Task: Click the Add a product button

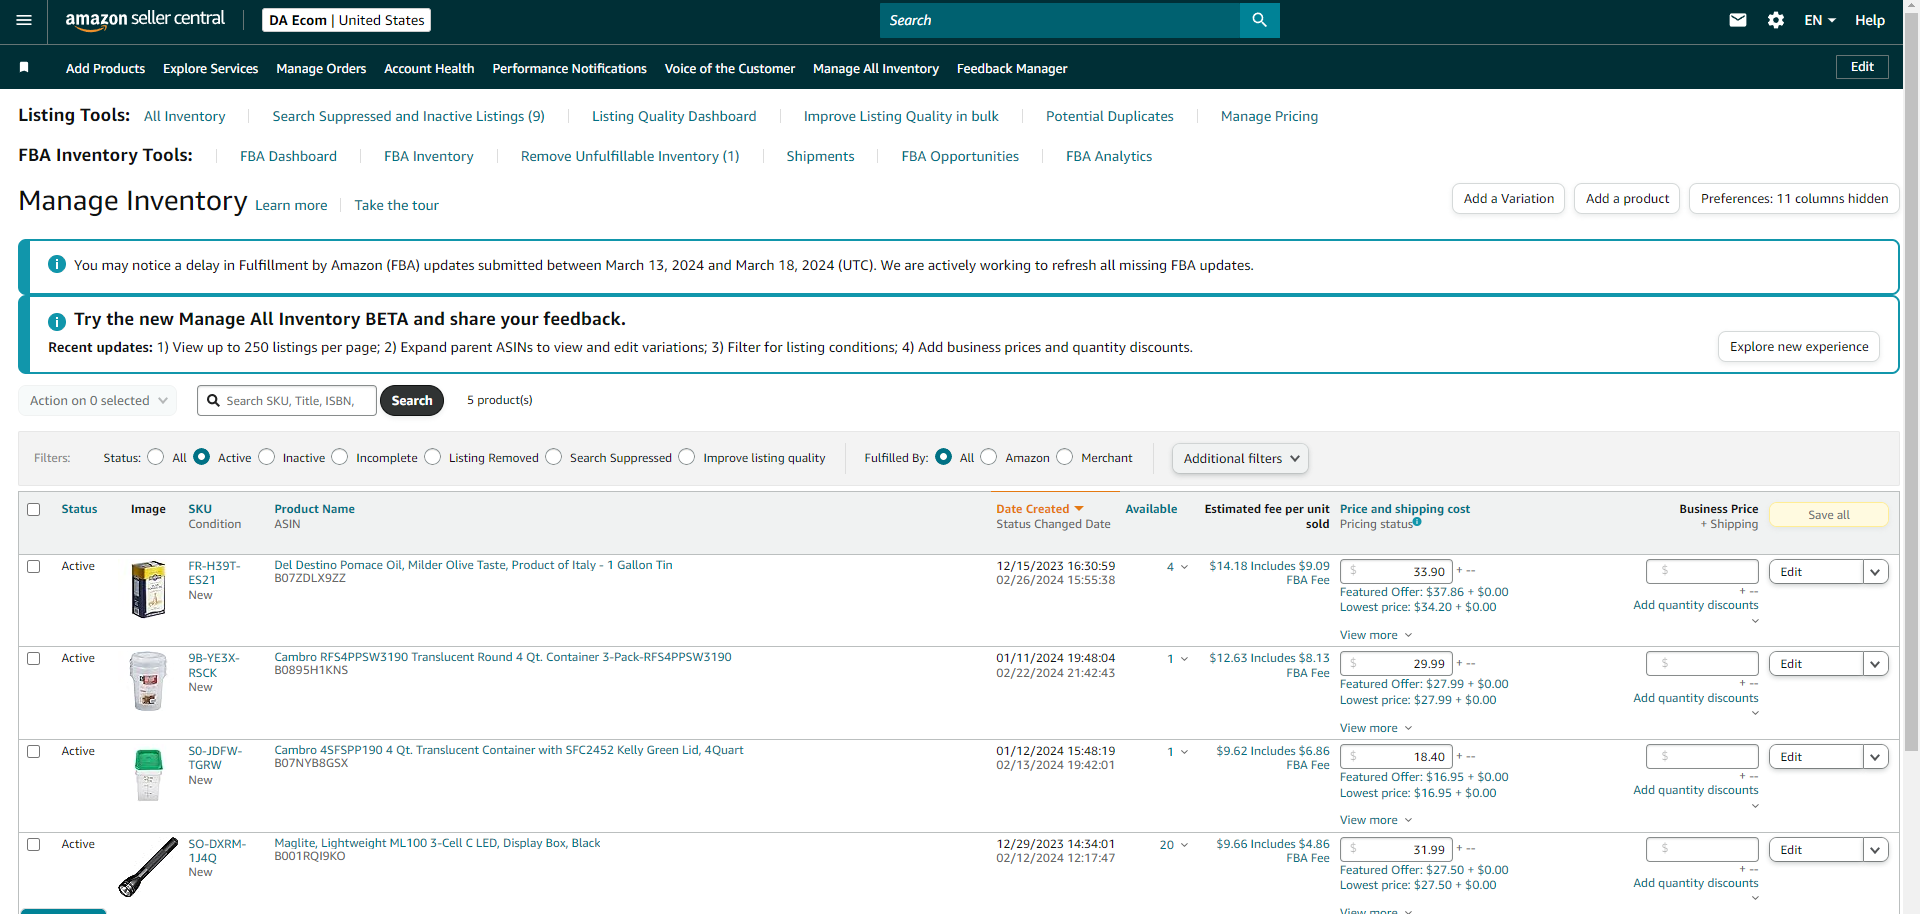Action: pos(1627,199)
